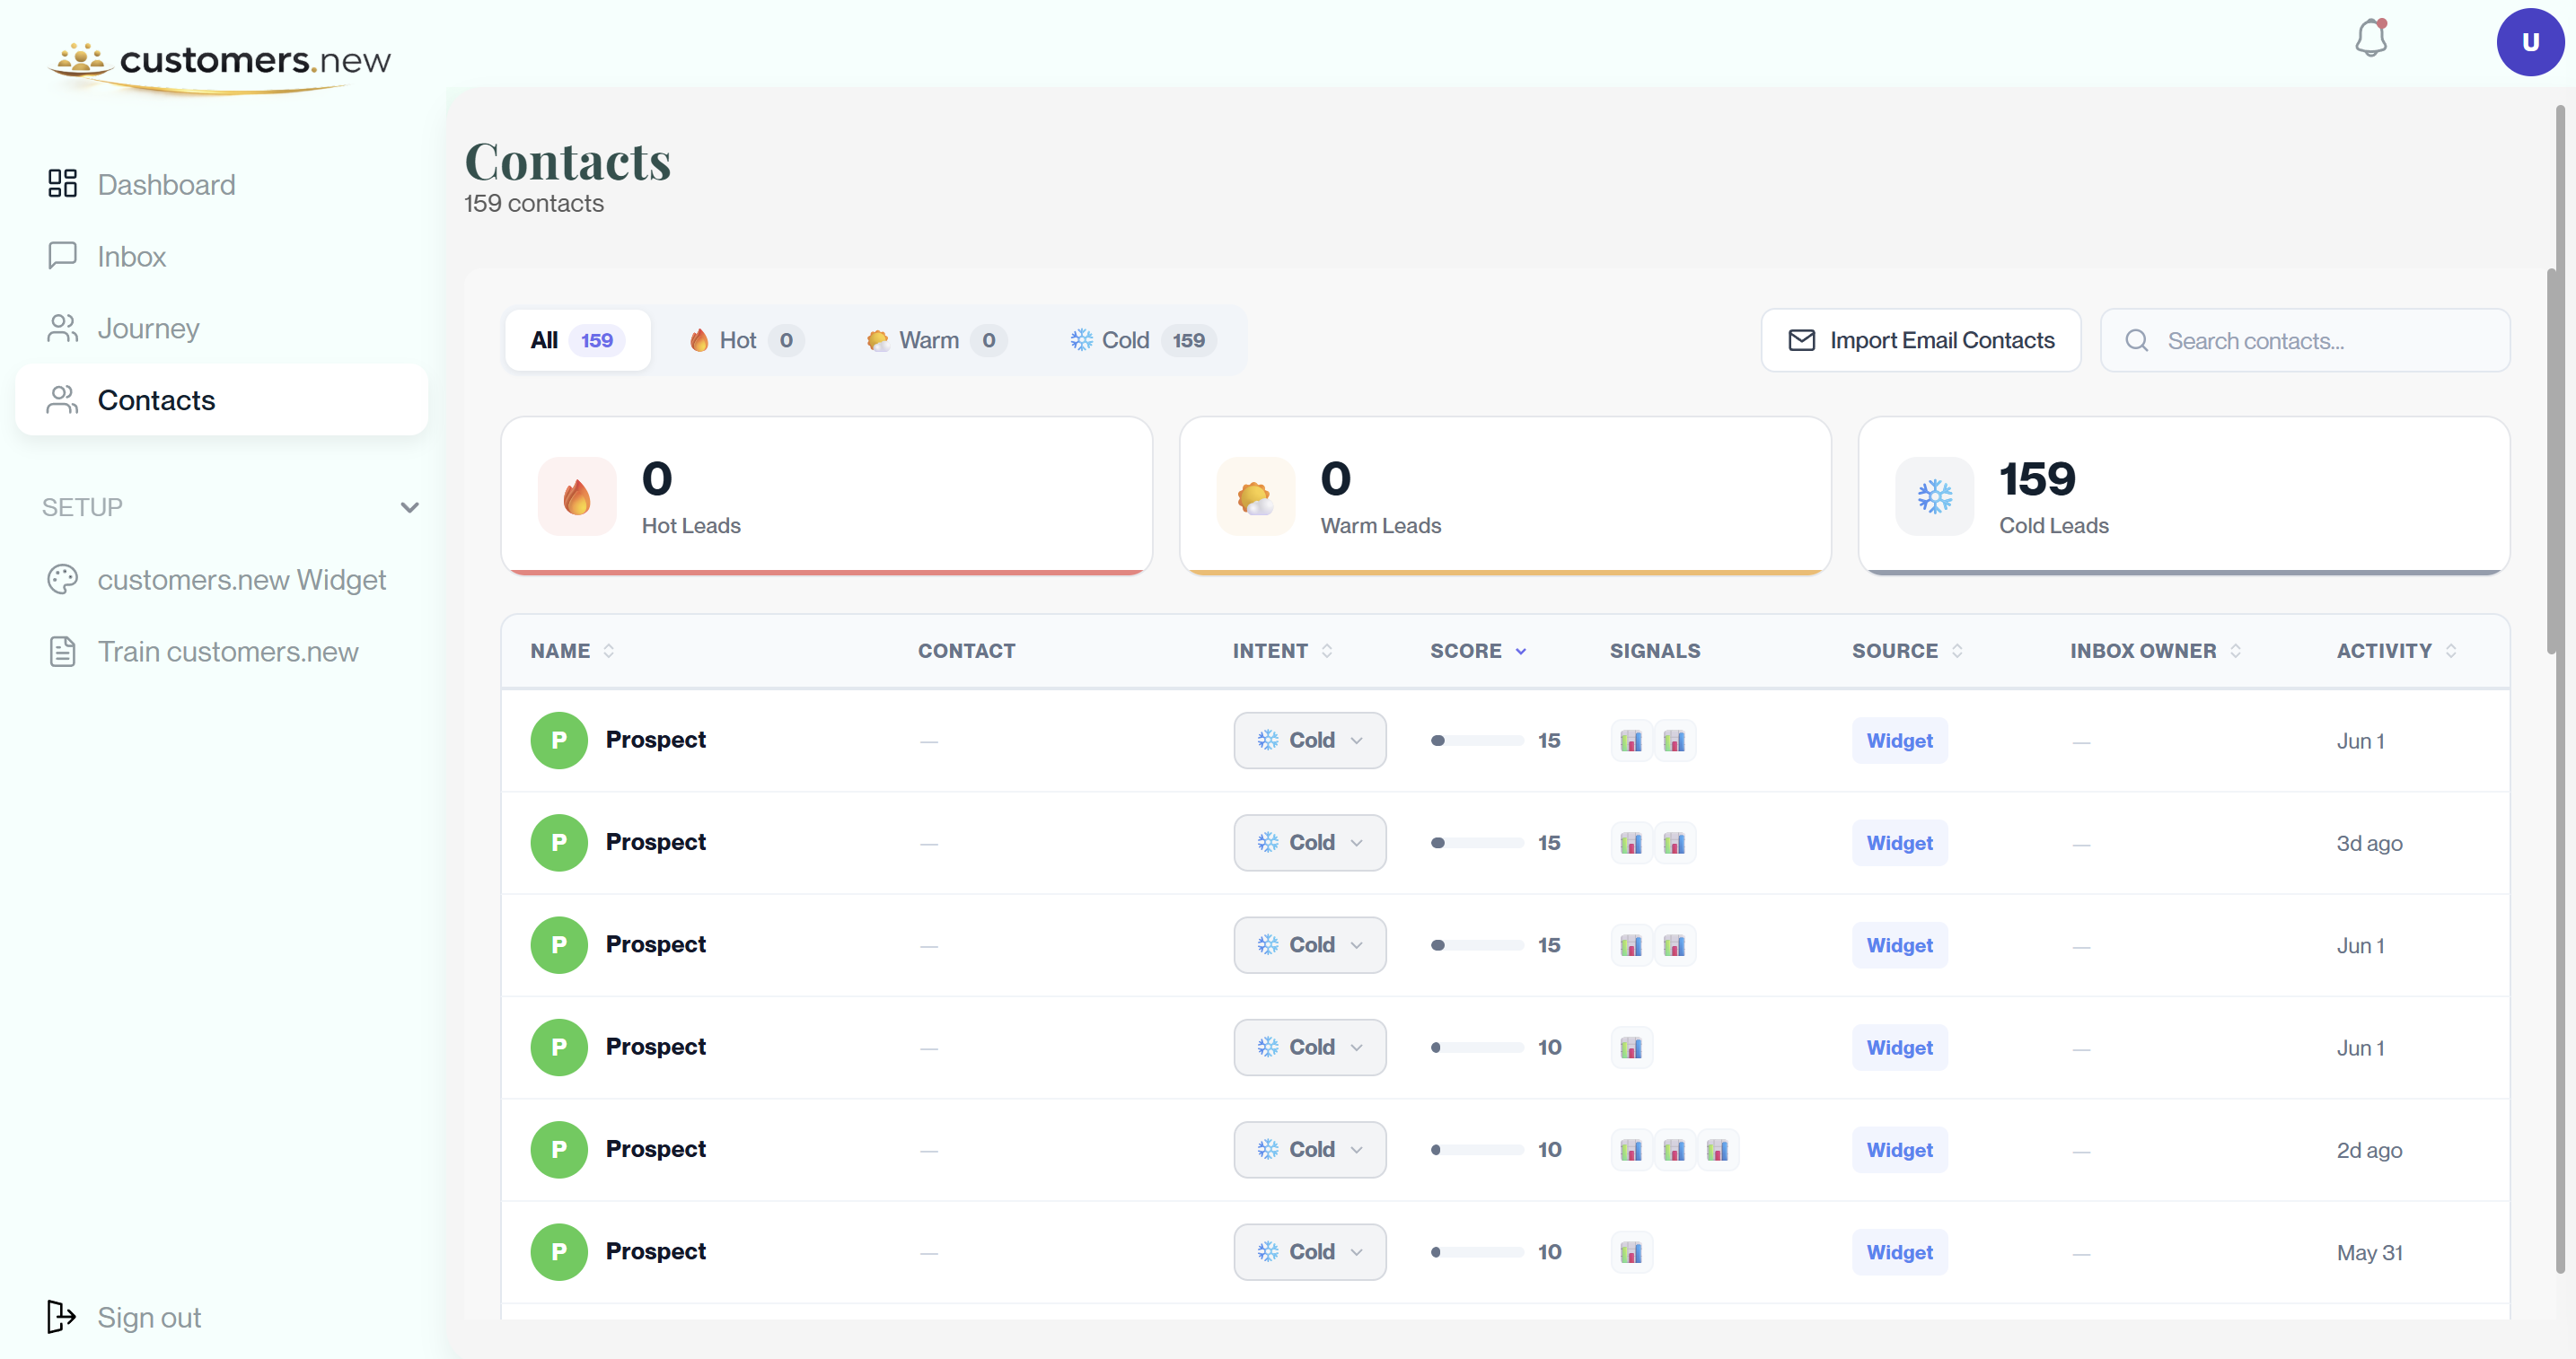This screenshot has height=1359, width=2576.
Task: Open customers.new Widget settings
Action: point(222,580)
